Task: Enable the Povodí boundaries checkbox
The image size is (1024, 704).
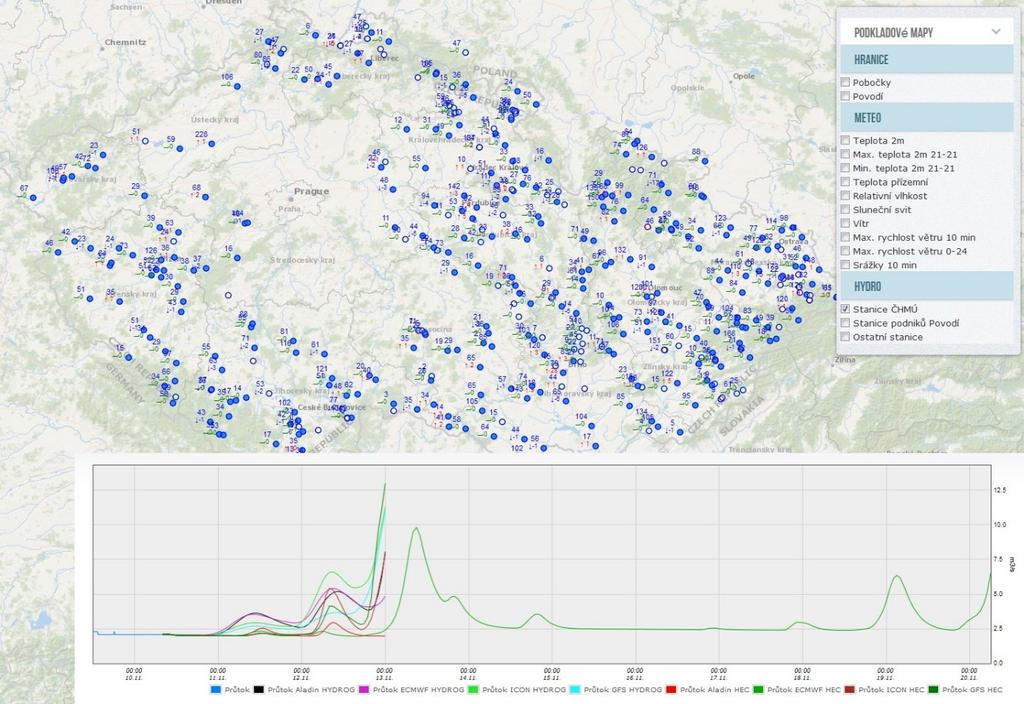Action: pos(845,96)
